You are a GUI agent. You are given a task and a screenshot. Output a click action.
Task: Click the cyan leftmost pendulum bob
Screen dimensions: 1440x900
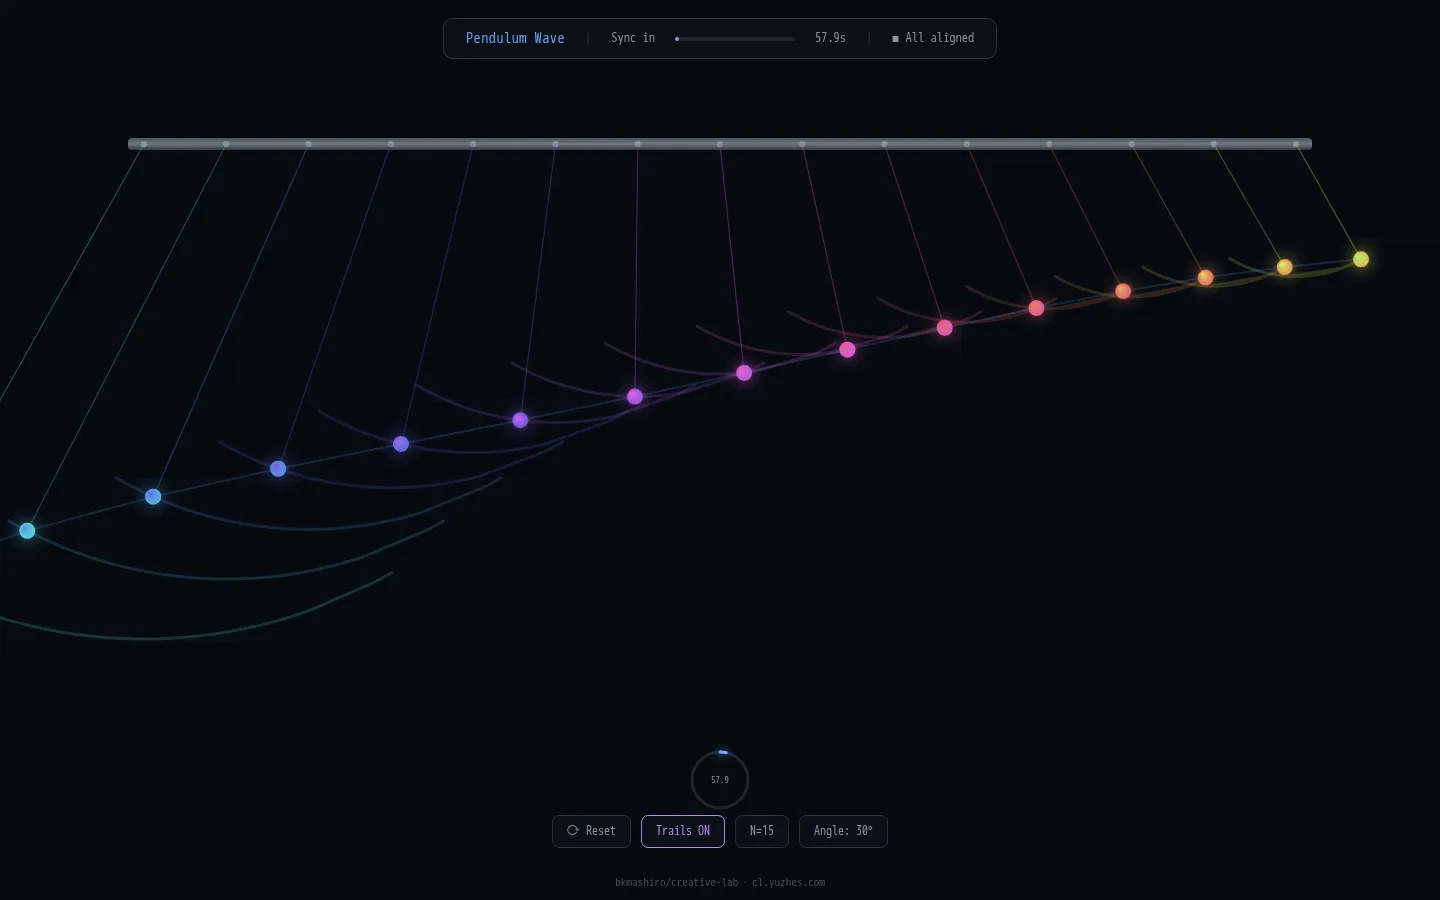(x=27, y=531)
